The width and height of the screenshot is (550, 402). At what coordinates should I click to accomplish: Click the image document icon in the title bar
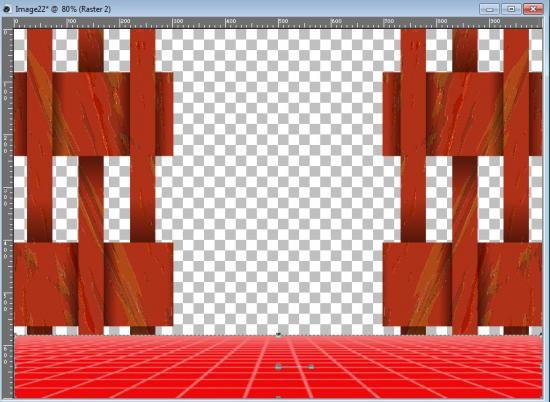(x=7, y=9)
